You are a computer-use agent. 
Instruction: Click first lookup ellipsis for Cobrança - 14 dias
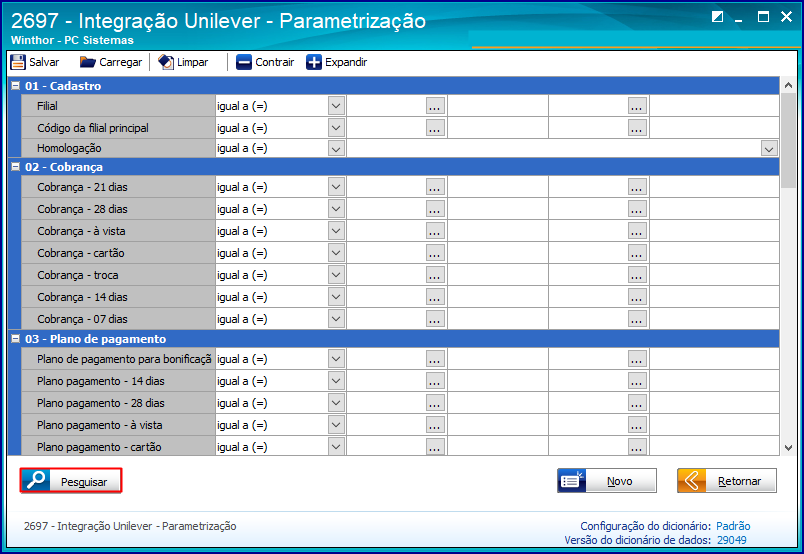(435, 297)
